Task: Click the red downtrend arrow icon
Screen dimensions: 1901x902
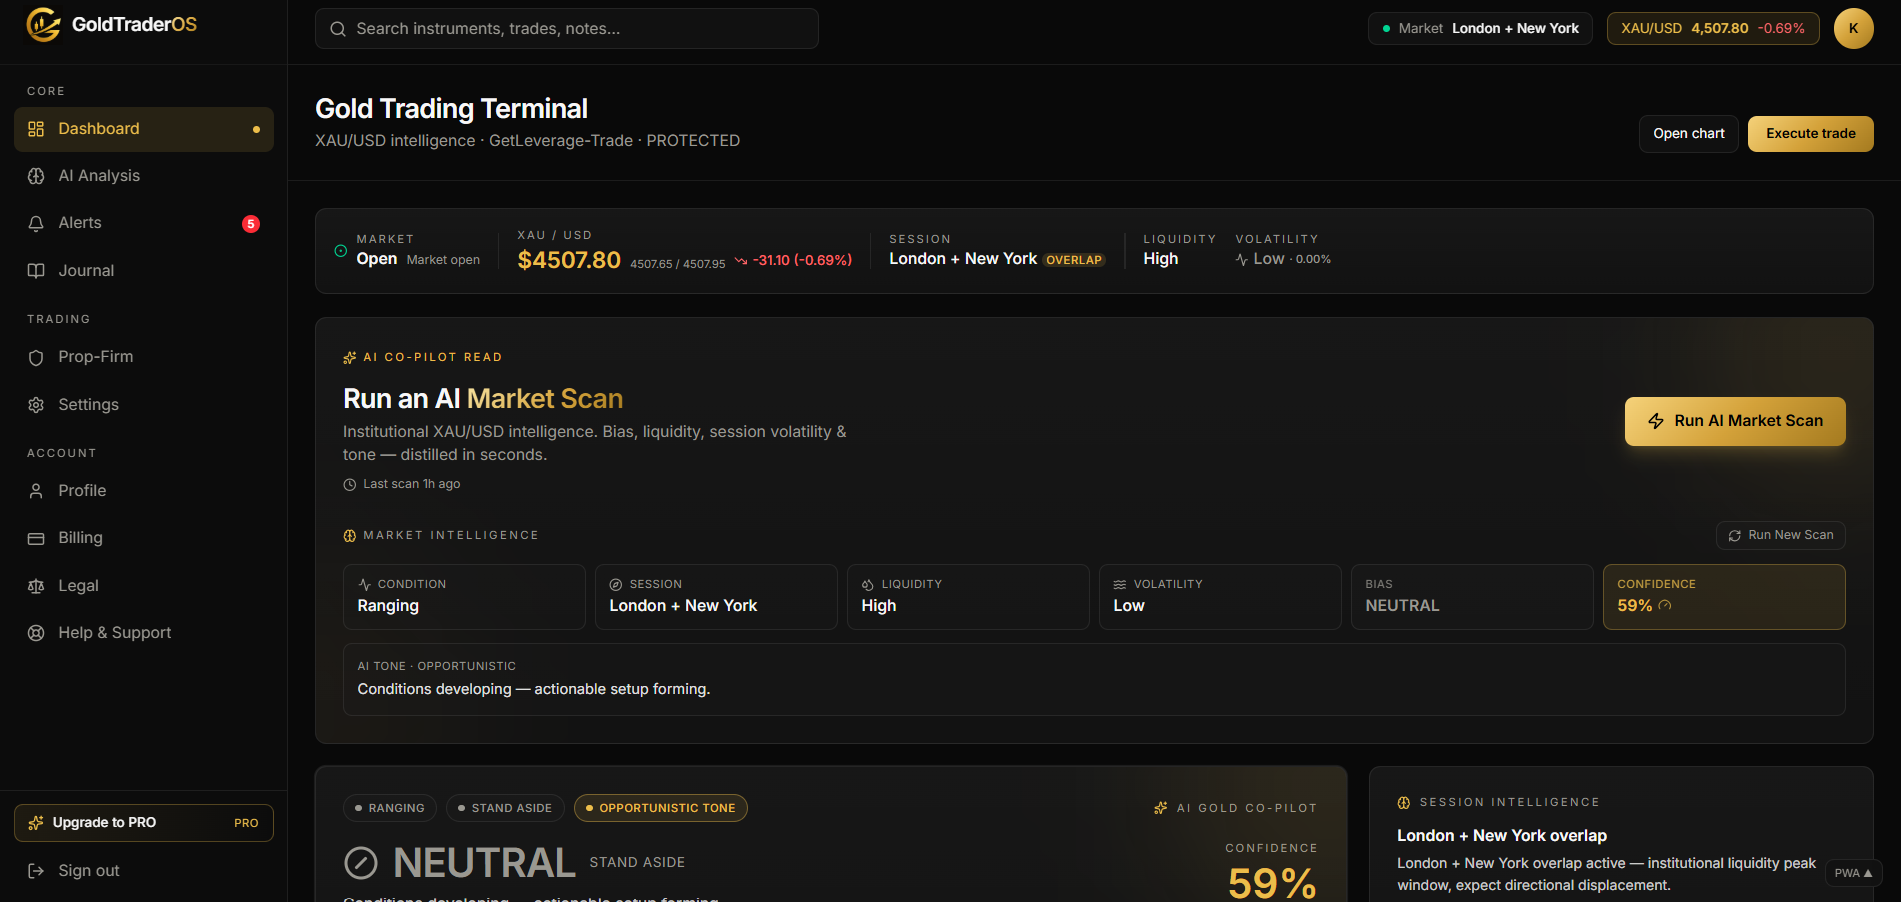Action: 741,260
